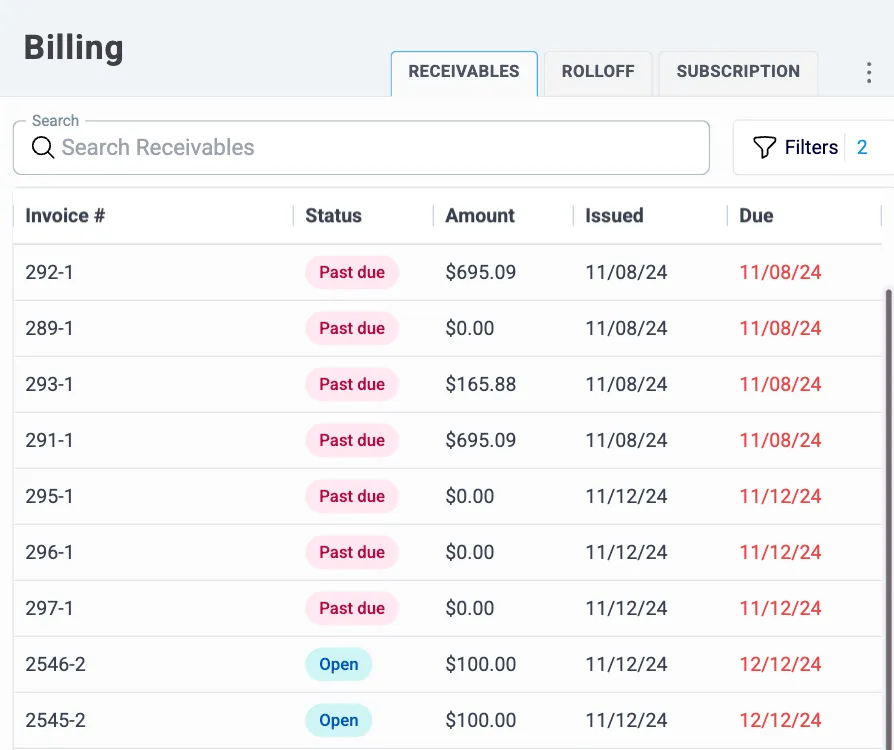894x750 pixels.
Task: Open invoice 2546-2 row
Action: [x=55, y=664]
